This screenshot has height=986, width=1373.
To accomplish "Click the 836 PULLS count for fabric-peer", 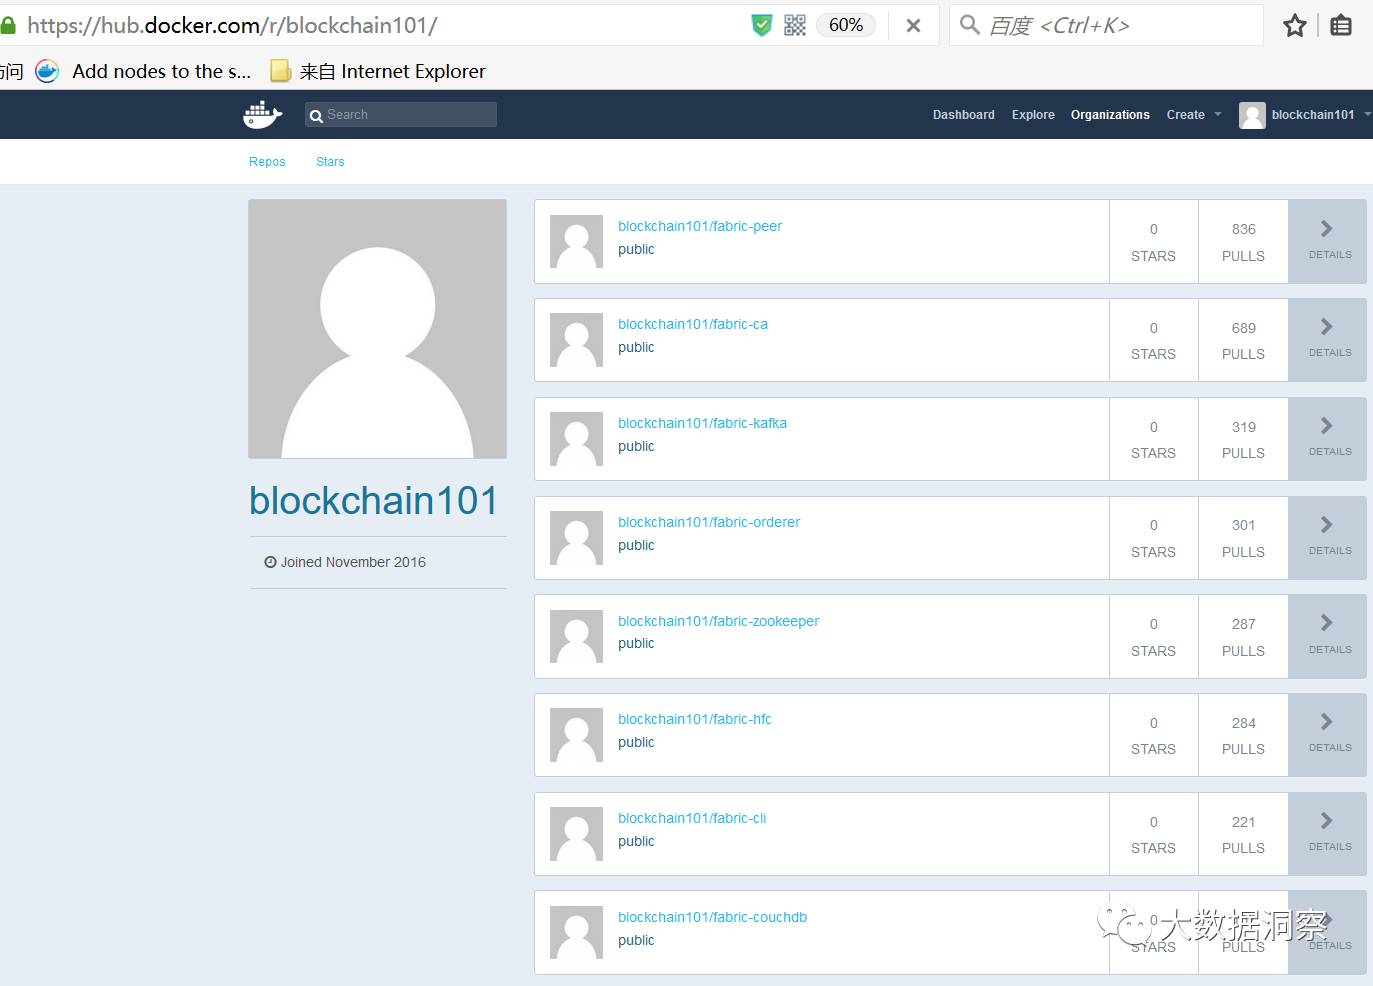I will [x=1243, y=242].
